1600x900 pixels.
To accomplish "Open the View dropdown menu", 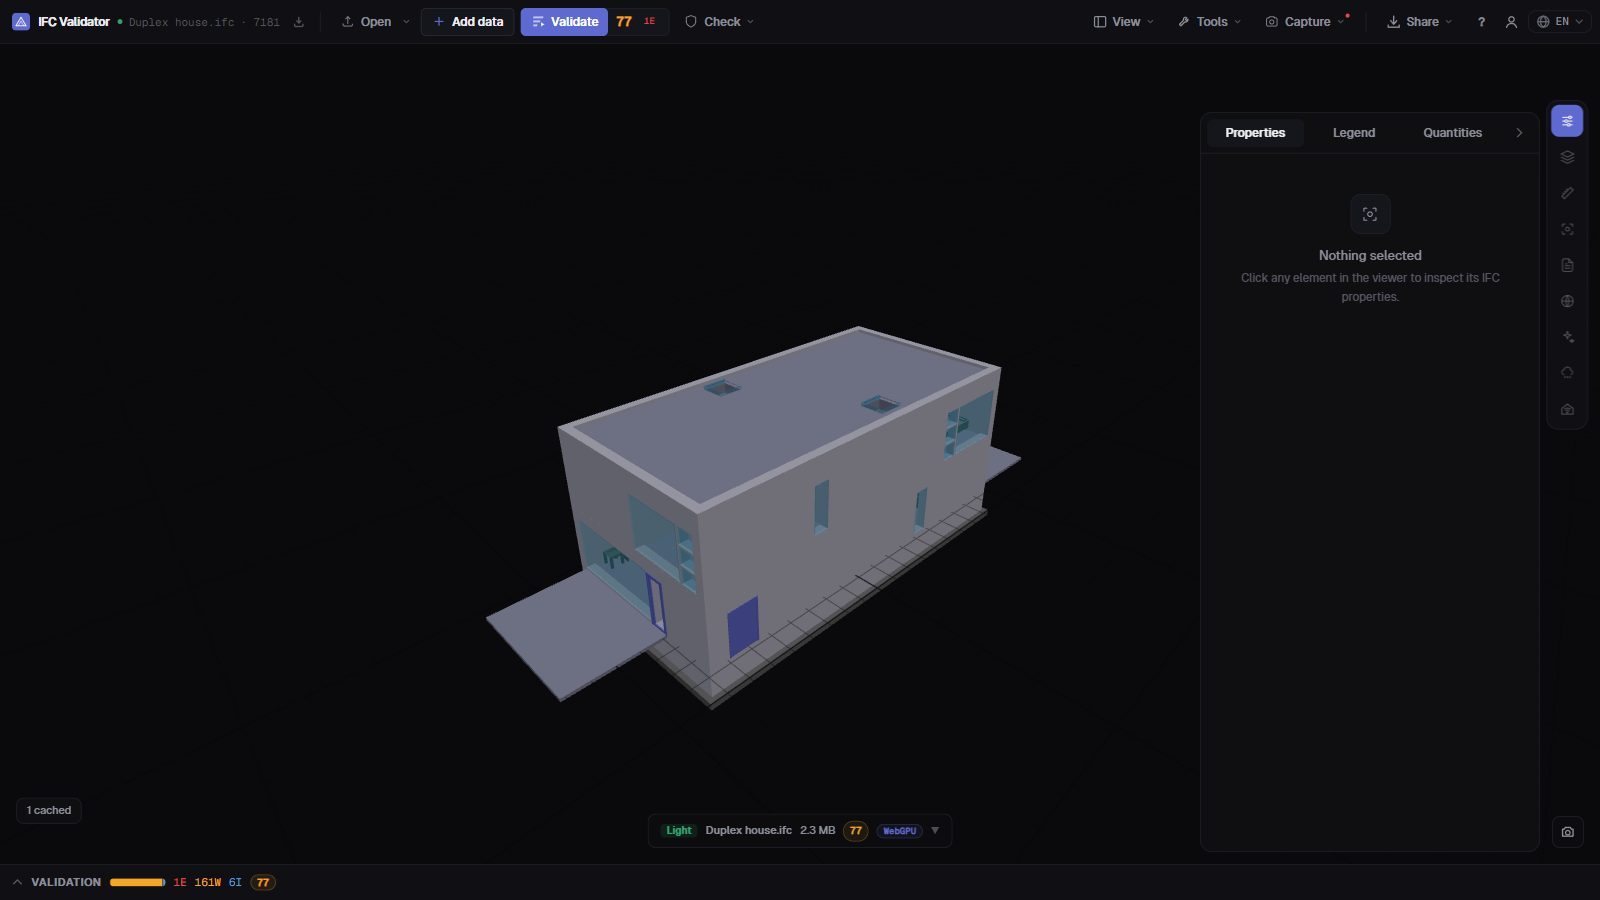I will click(x=1123, y=22).
